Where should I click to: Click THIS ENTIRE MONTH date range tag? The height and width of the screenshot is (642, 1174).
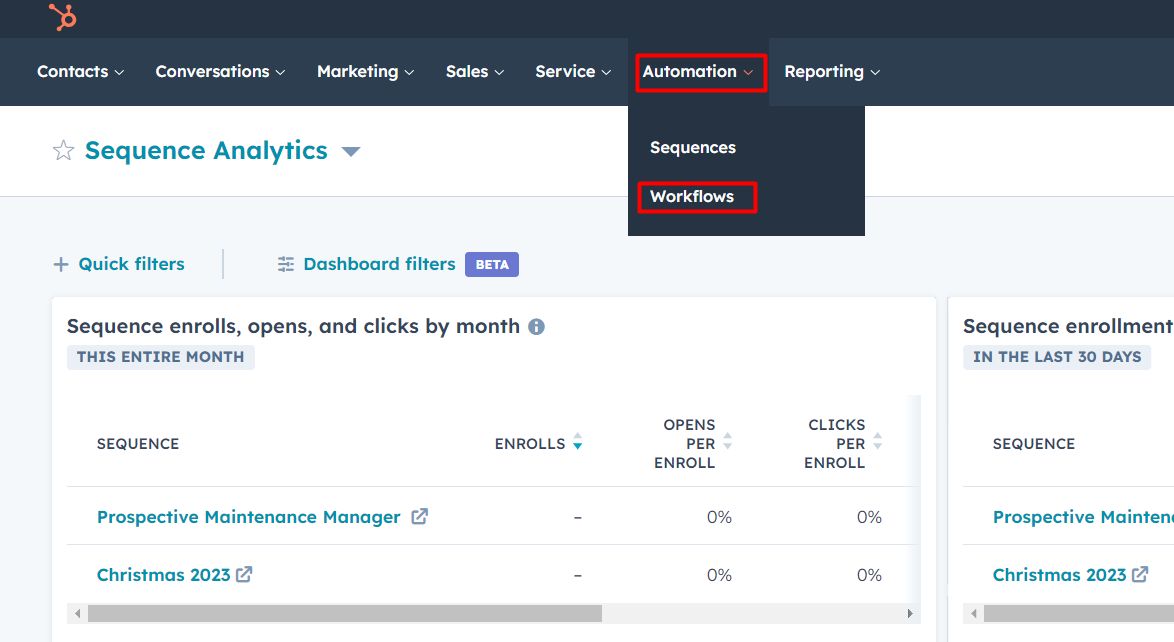click(160, 357)
